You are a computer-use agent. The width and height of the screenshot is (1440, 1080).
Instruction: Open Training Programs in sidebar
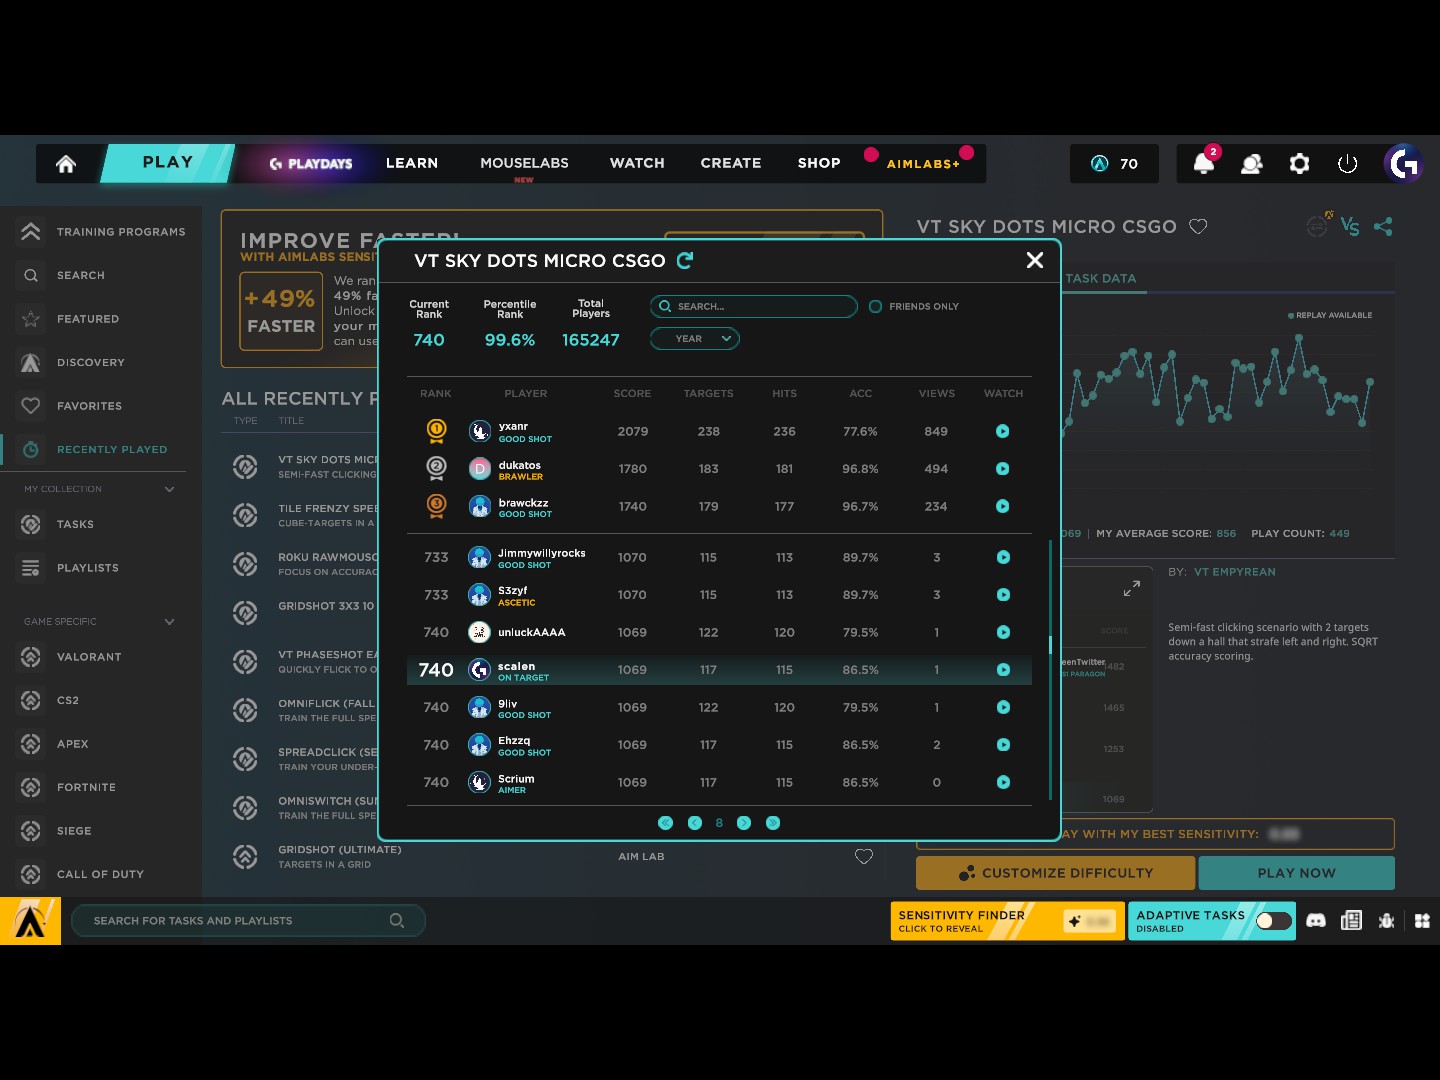coord(102,232)
